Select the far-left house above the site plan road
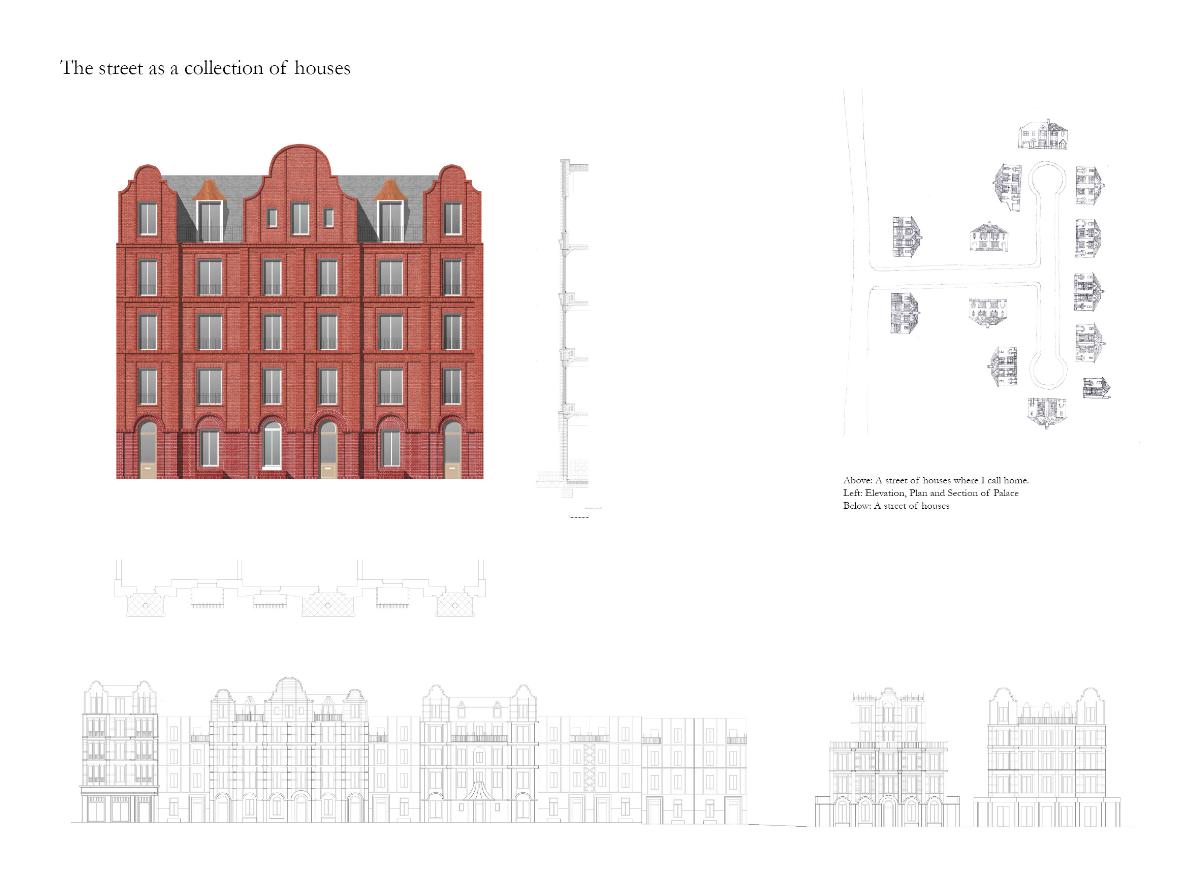 click(907, 238)
